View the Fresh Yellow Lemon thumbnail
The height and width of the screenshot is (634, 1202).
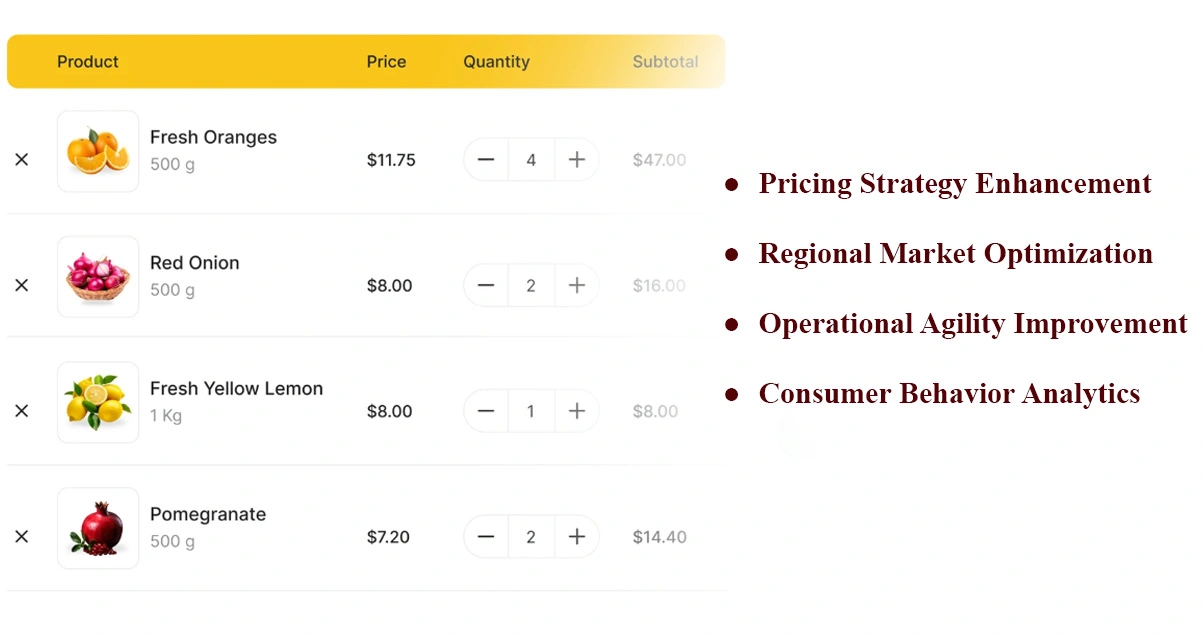tap(98, 402)
